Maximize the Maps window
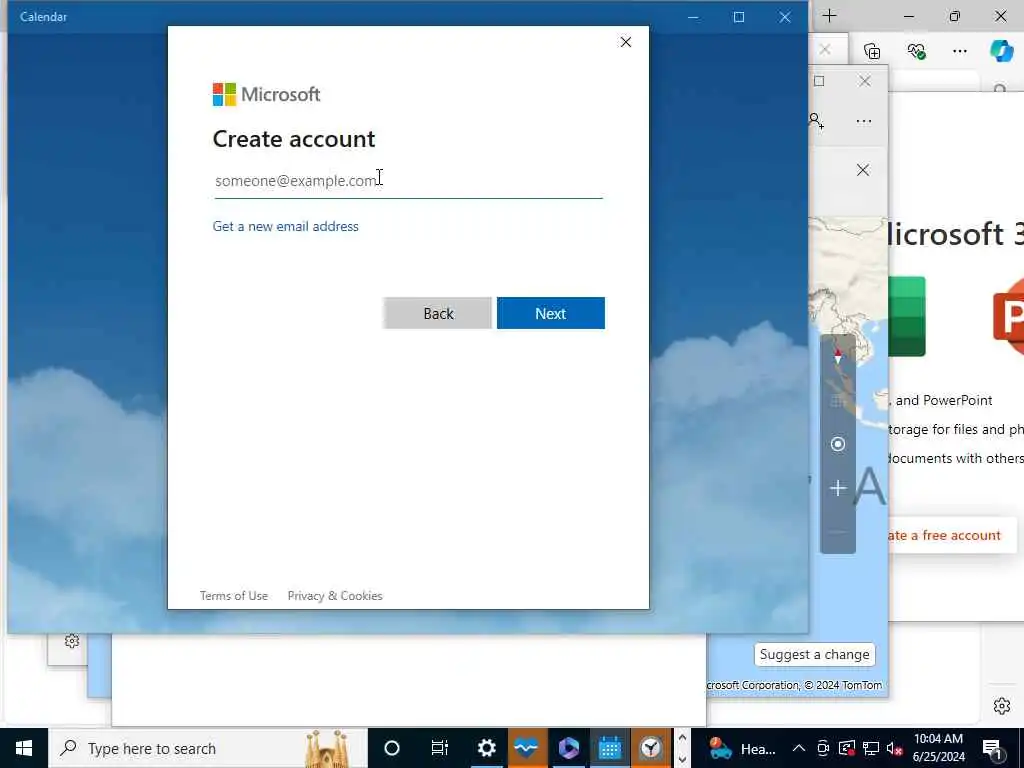Viewport: 1024px width, 768px height. point(819,81)
